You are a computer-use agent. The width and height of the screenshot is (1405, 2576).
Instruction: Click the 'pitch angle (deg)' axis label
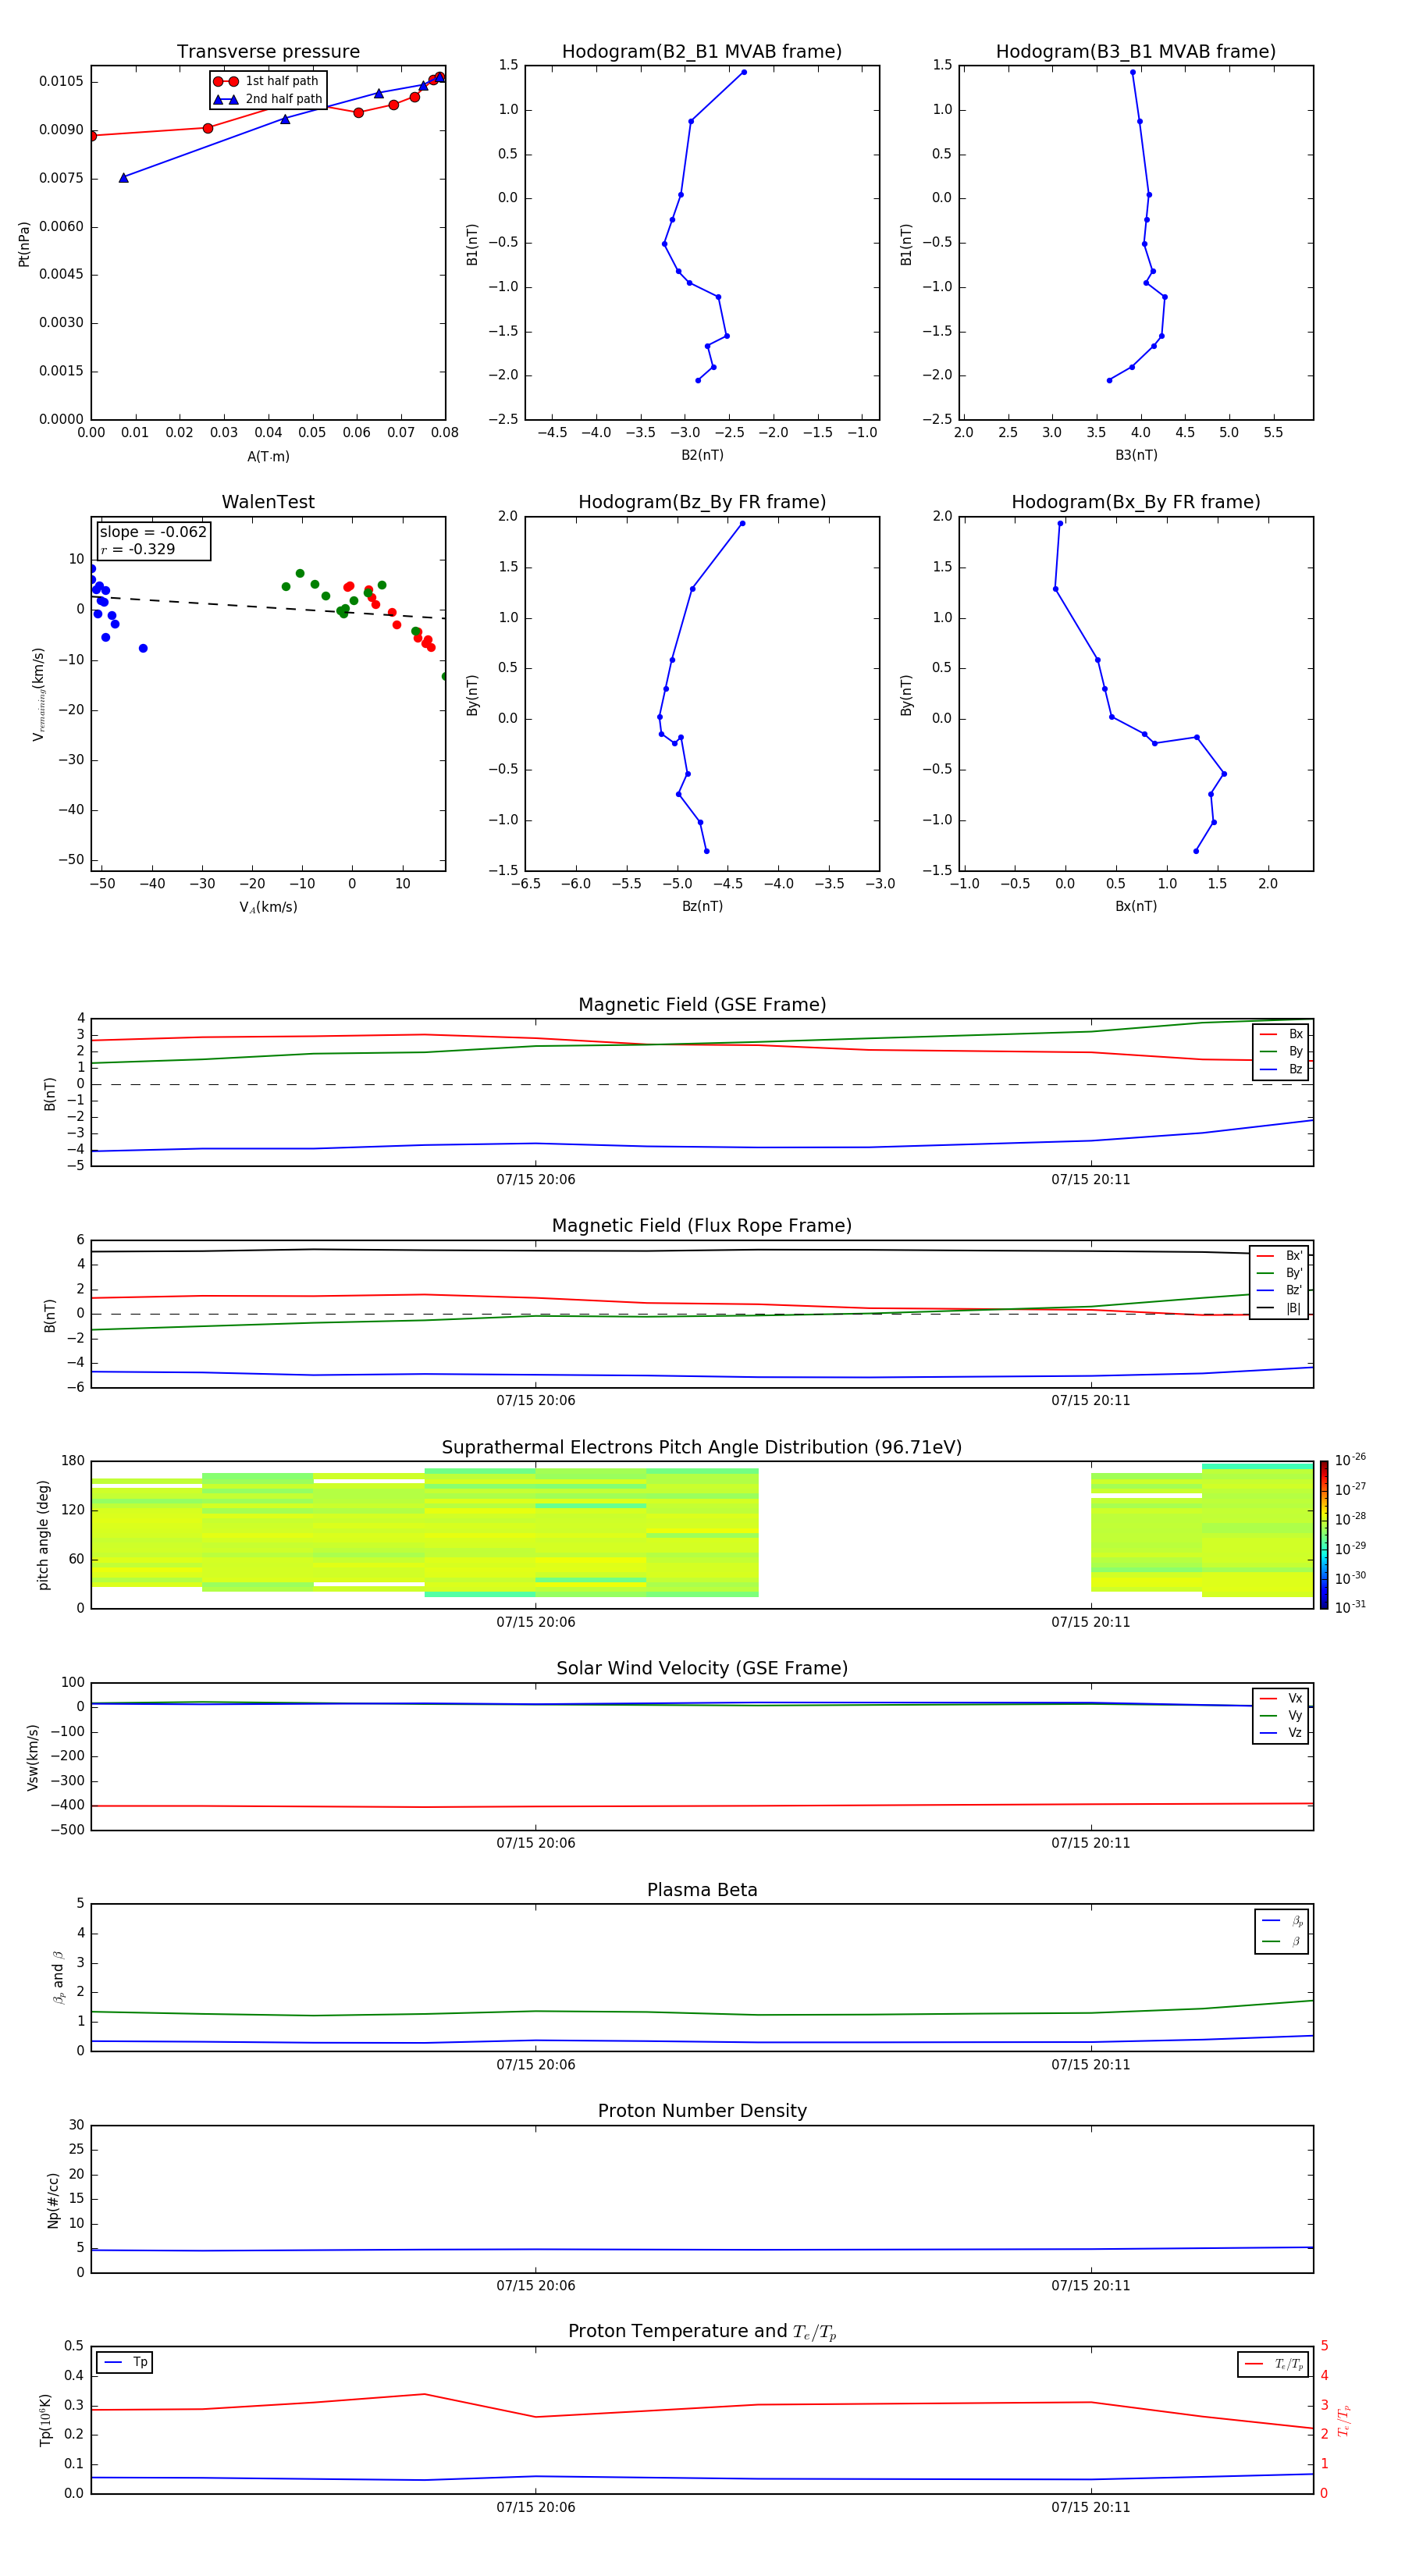(43, 1535)
